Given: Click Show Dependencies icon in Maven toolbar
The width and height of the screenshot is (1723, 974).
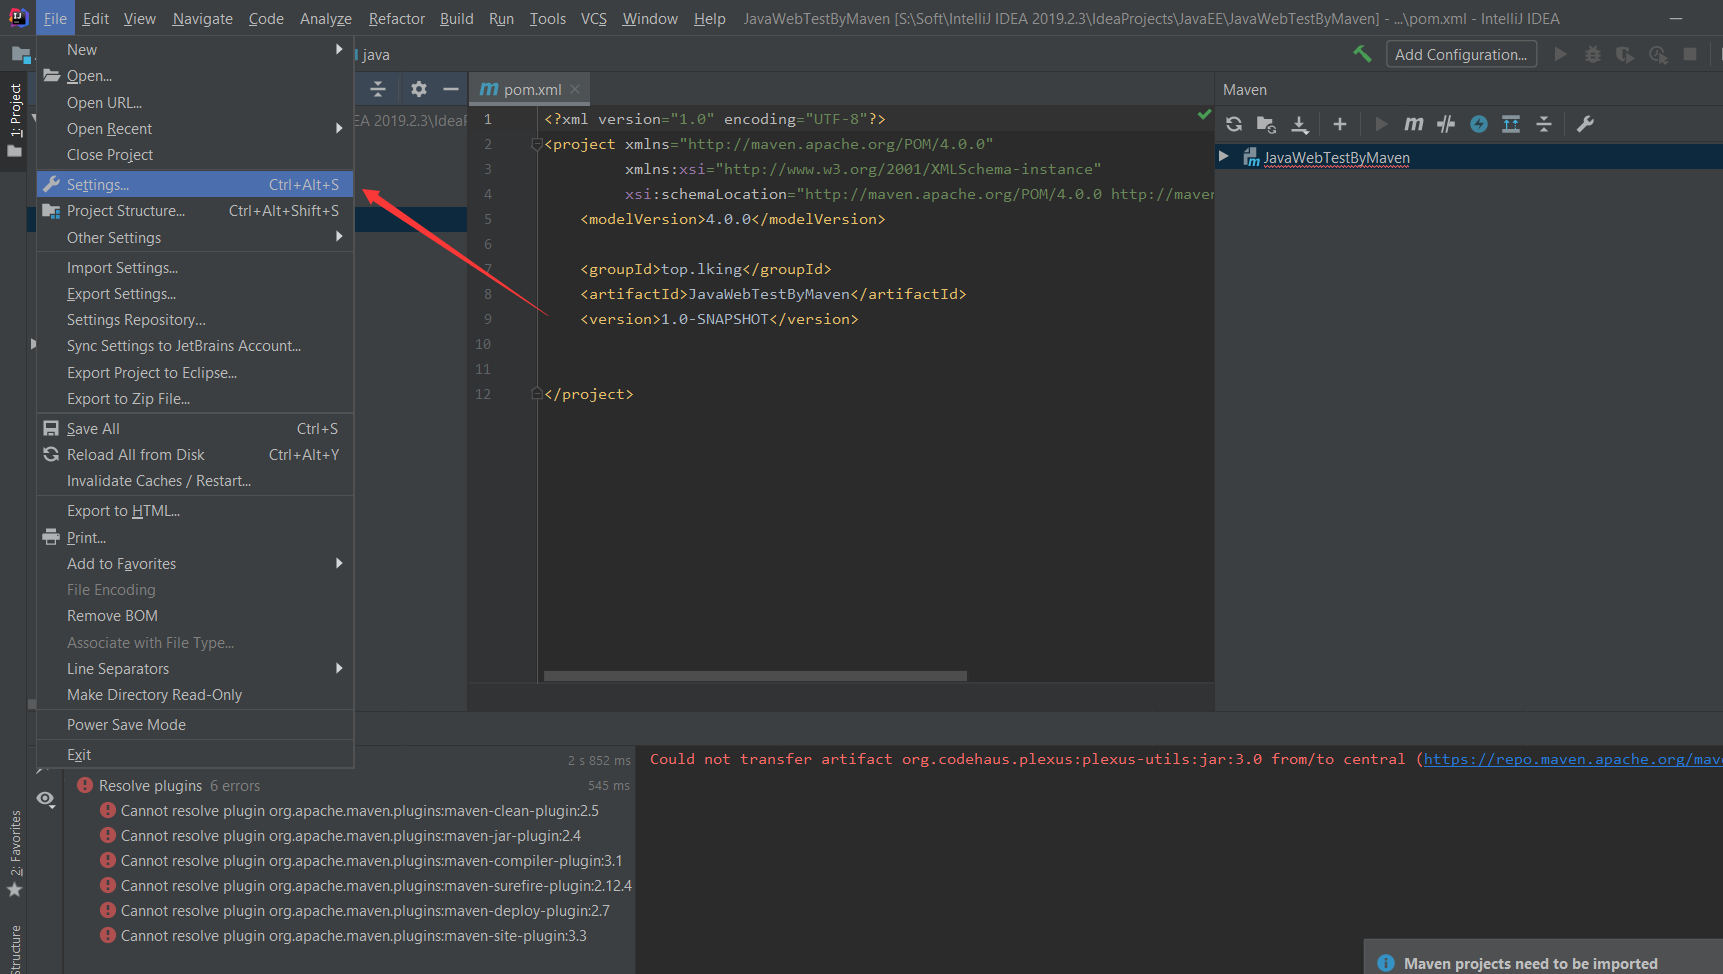Looking at the screenshot, I should point(1511,124).
